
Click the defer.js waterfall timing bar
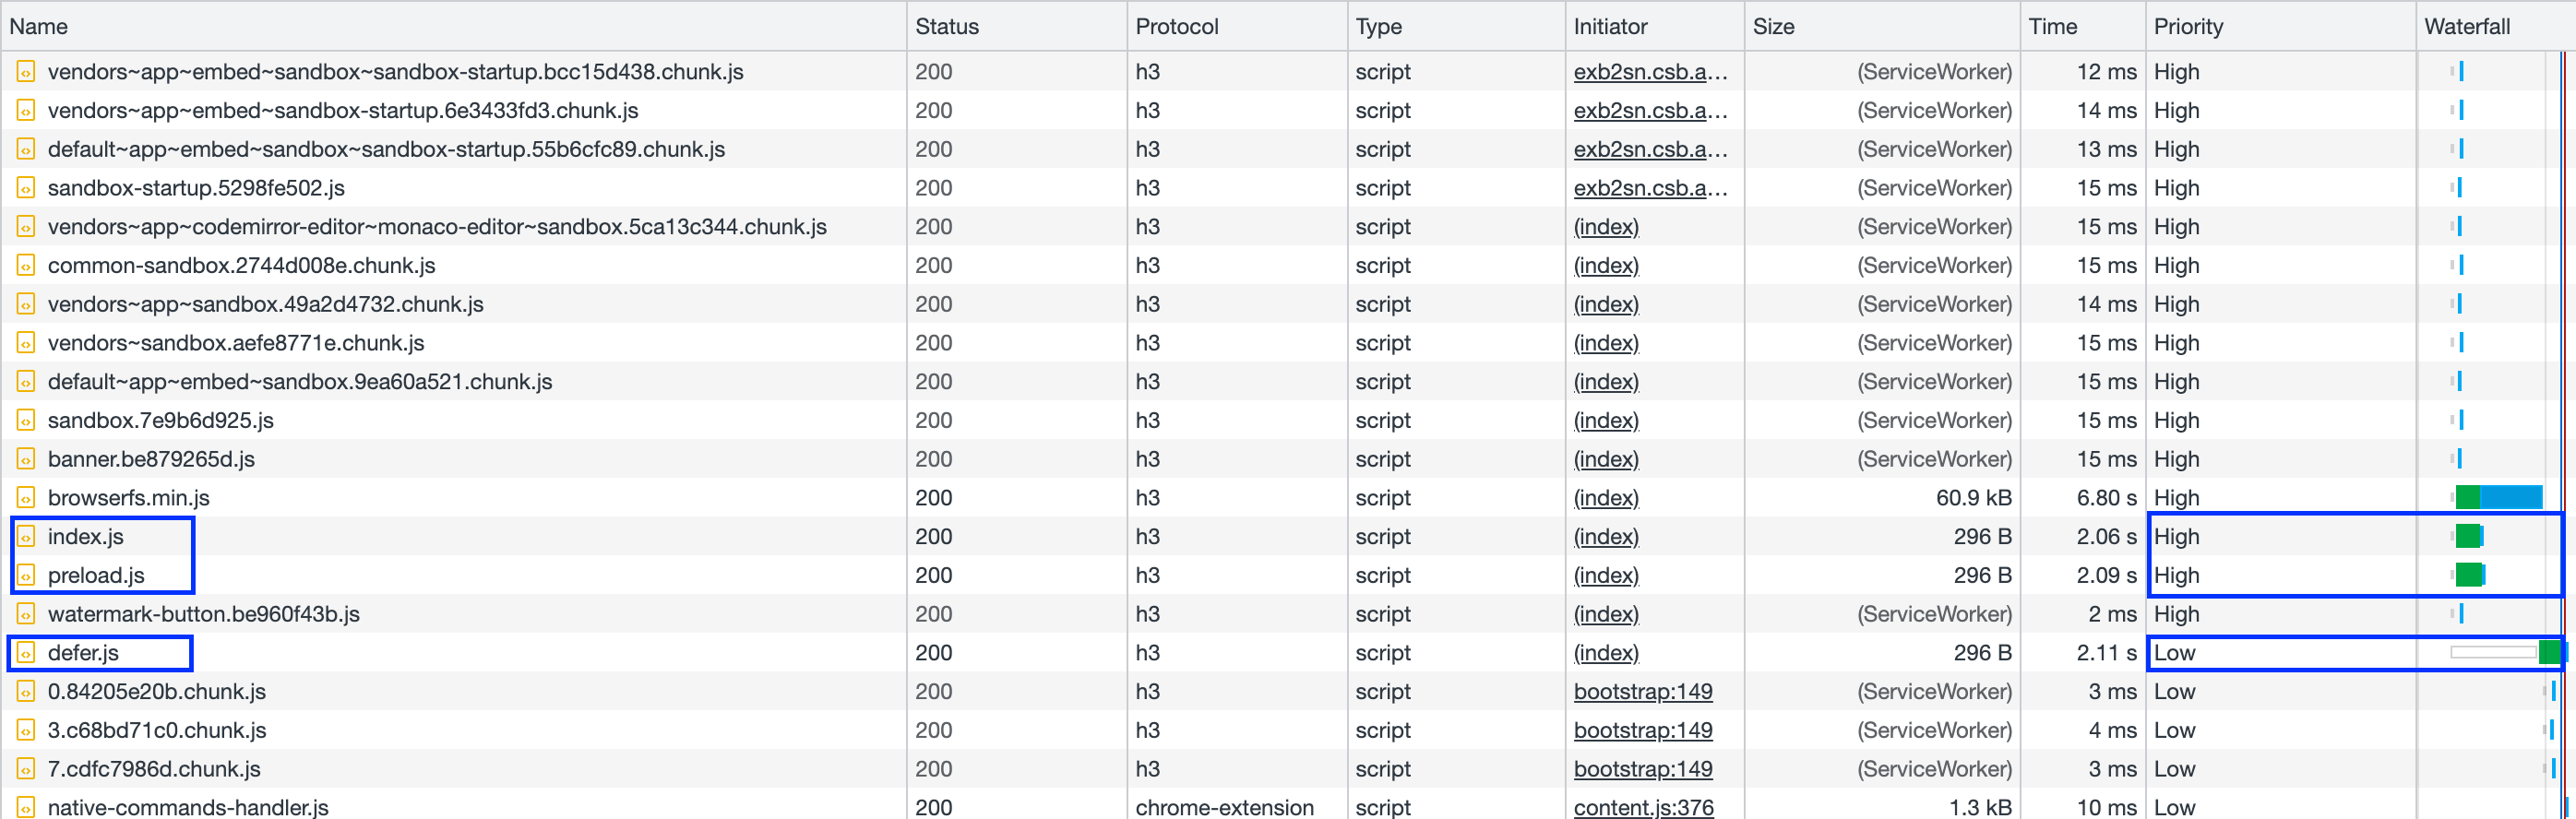(x=2549, y=653)
